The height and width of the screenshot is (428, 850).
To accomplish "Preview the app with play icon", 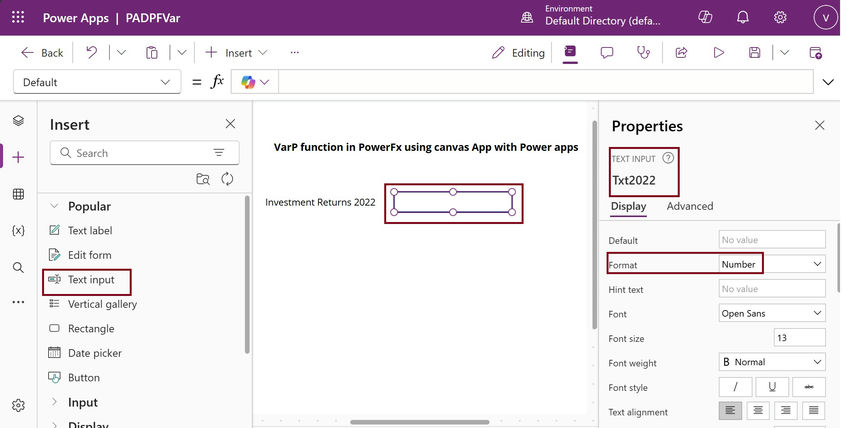I will [x=719, y=53].
